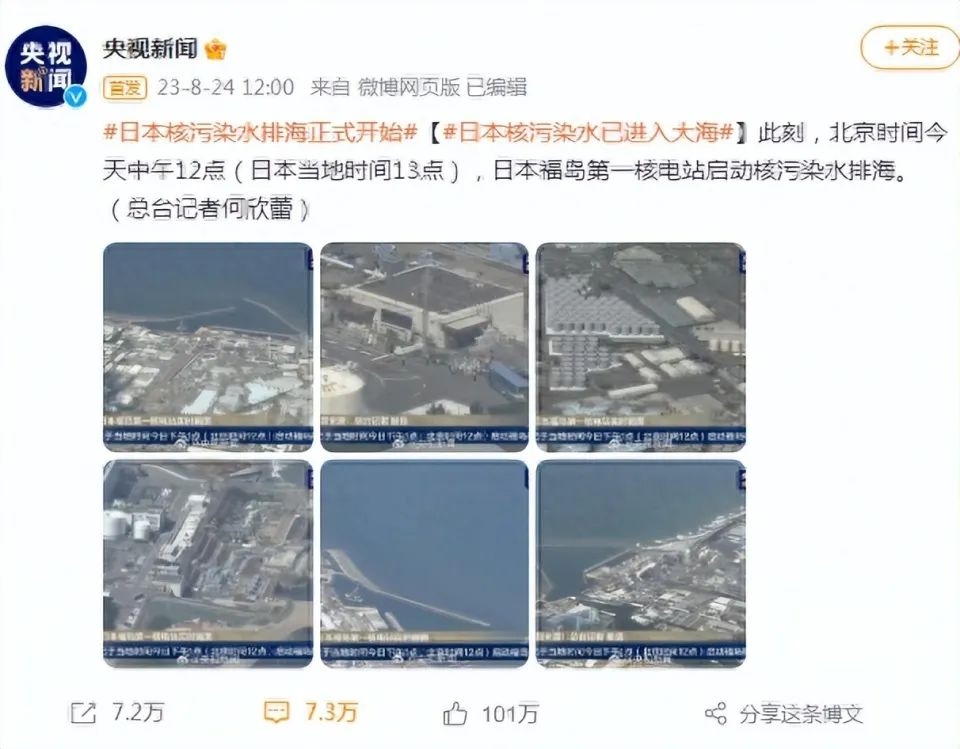Image resolution: width=960 pixels, height=749 pixels.
Task: Open hashtag #日本核污染水排海正式开始#
Action: (261, 132)
